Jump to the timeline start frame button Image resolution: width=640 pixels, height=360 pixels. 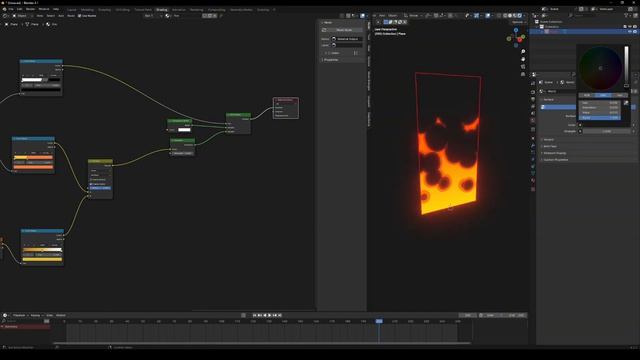[254, 315]
